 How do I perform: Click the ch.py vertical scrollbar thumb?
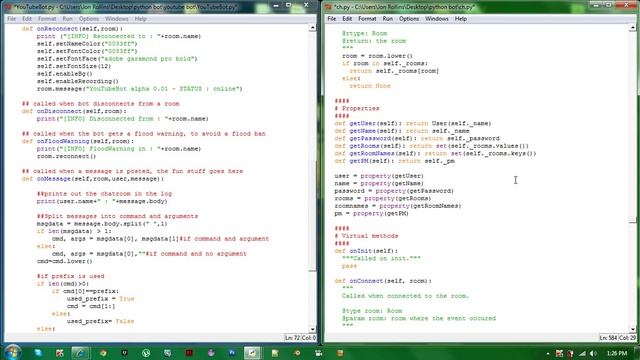pyautogui.click(x=632, y=221)
